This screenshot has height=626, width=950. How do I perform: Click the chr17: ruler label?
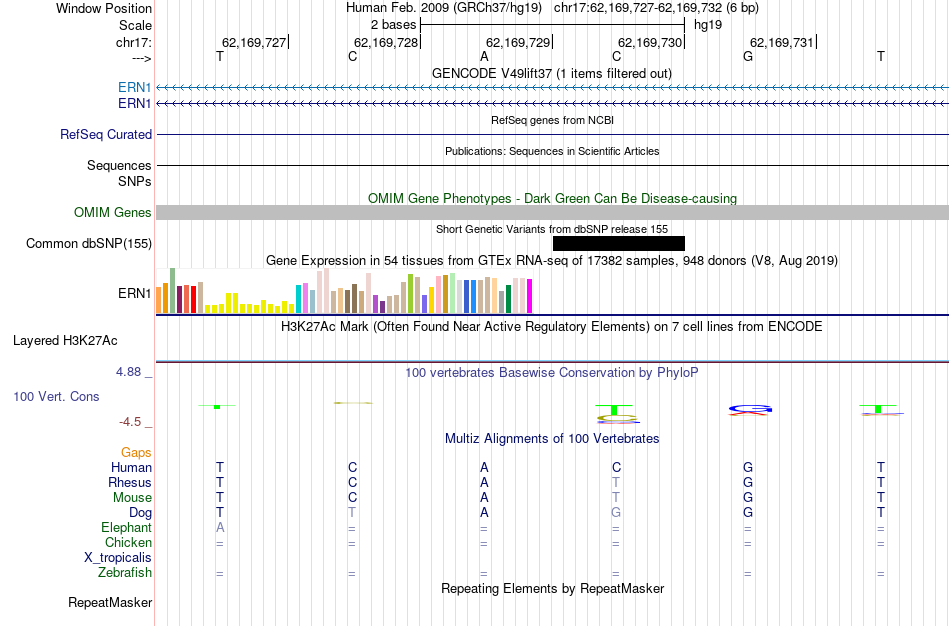tap(134, 42)
